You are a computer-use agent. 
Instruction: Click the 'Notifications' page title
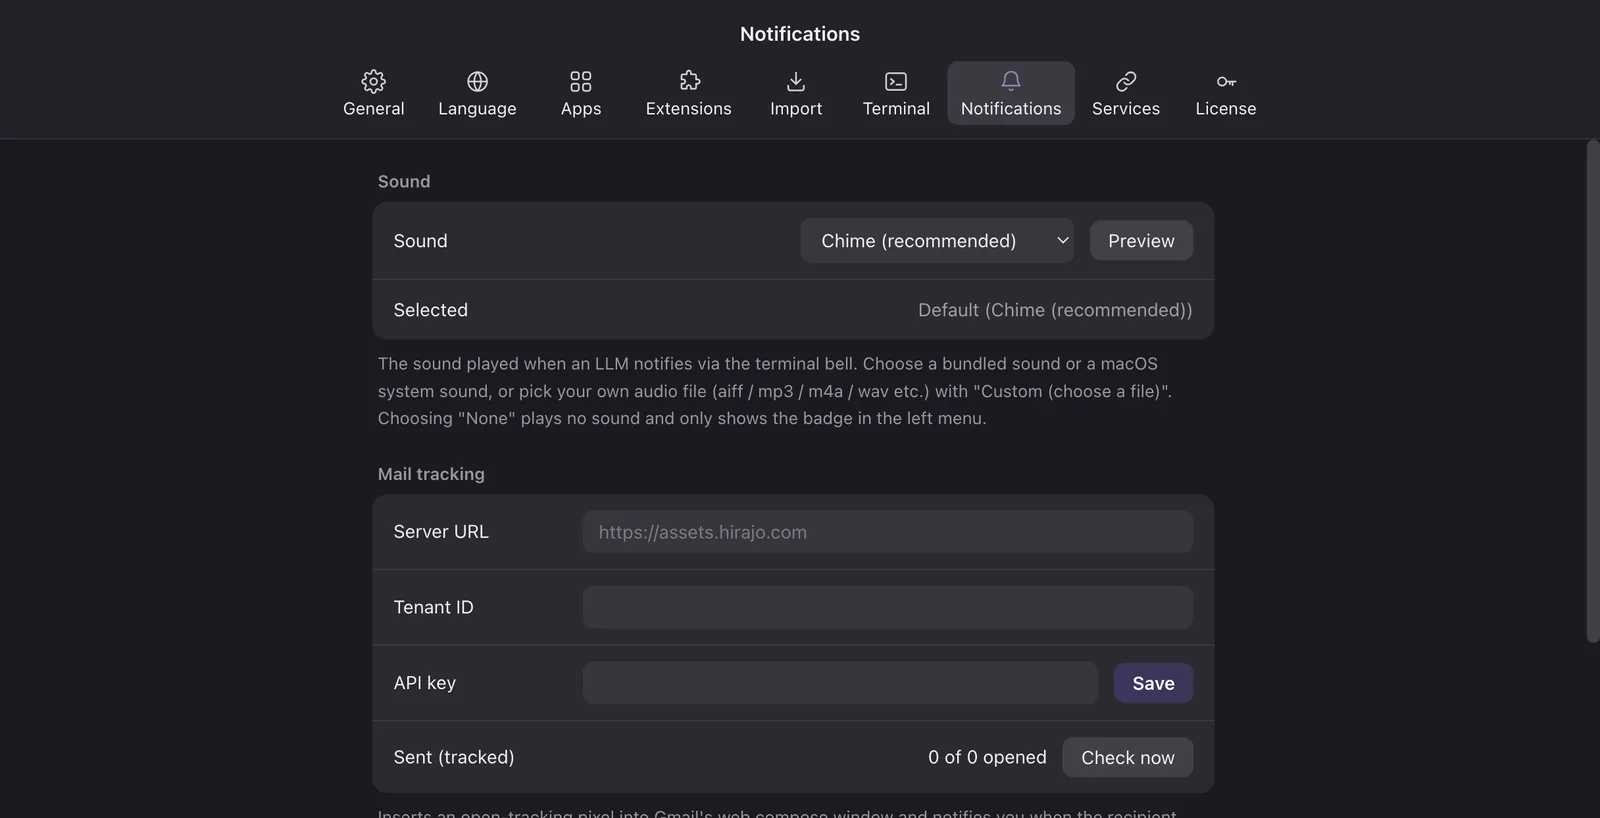[x=800, y=34]
